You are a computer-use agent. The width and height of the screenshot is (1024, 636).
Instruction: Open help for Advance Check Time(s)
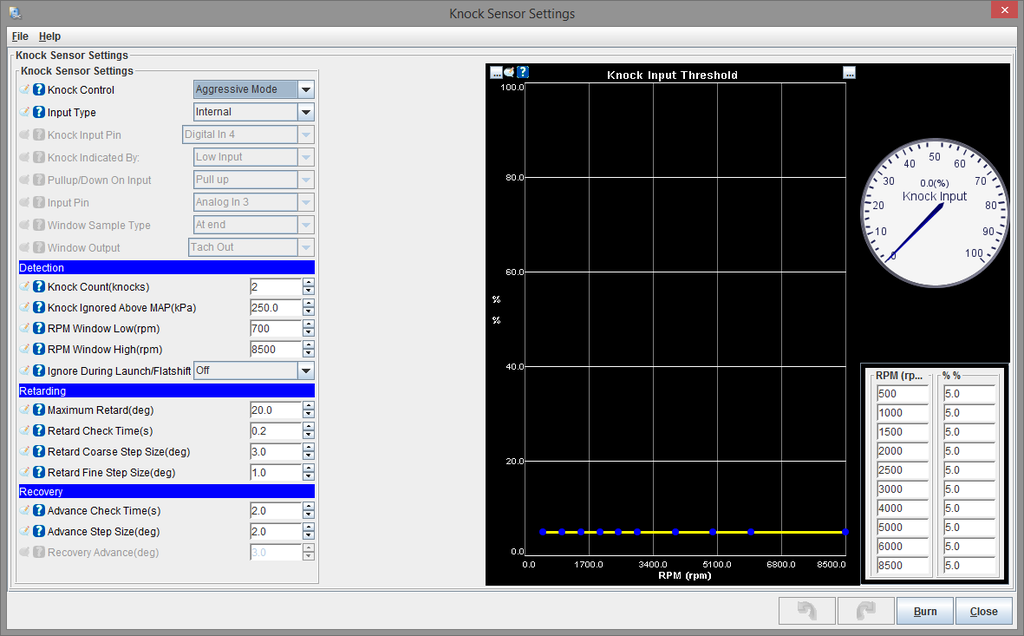point(39,511)
